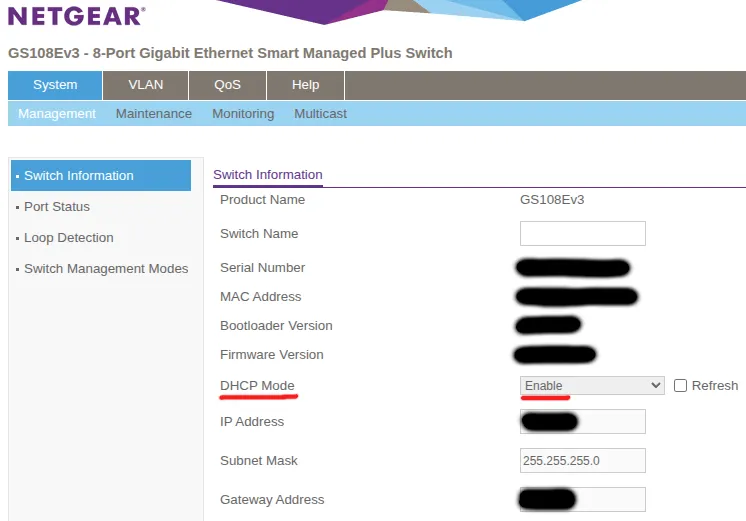Click the Gateway Address field
Viewport: 746px width, 521px height.
(582, 500)
